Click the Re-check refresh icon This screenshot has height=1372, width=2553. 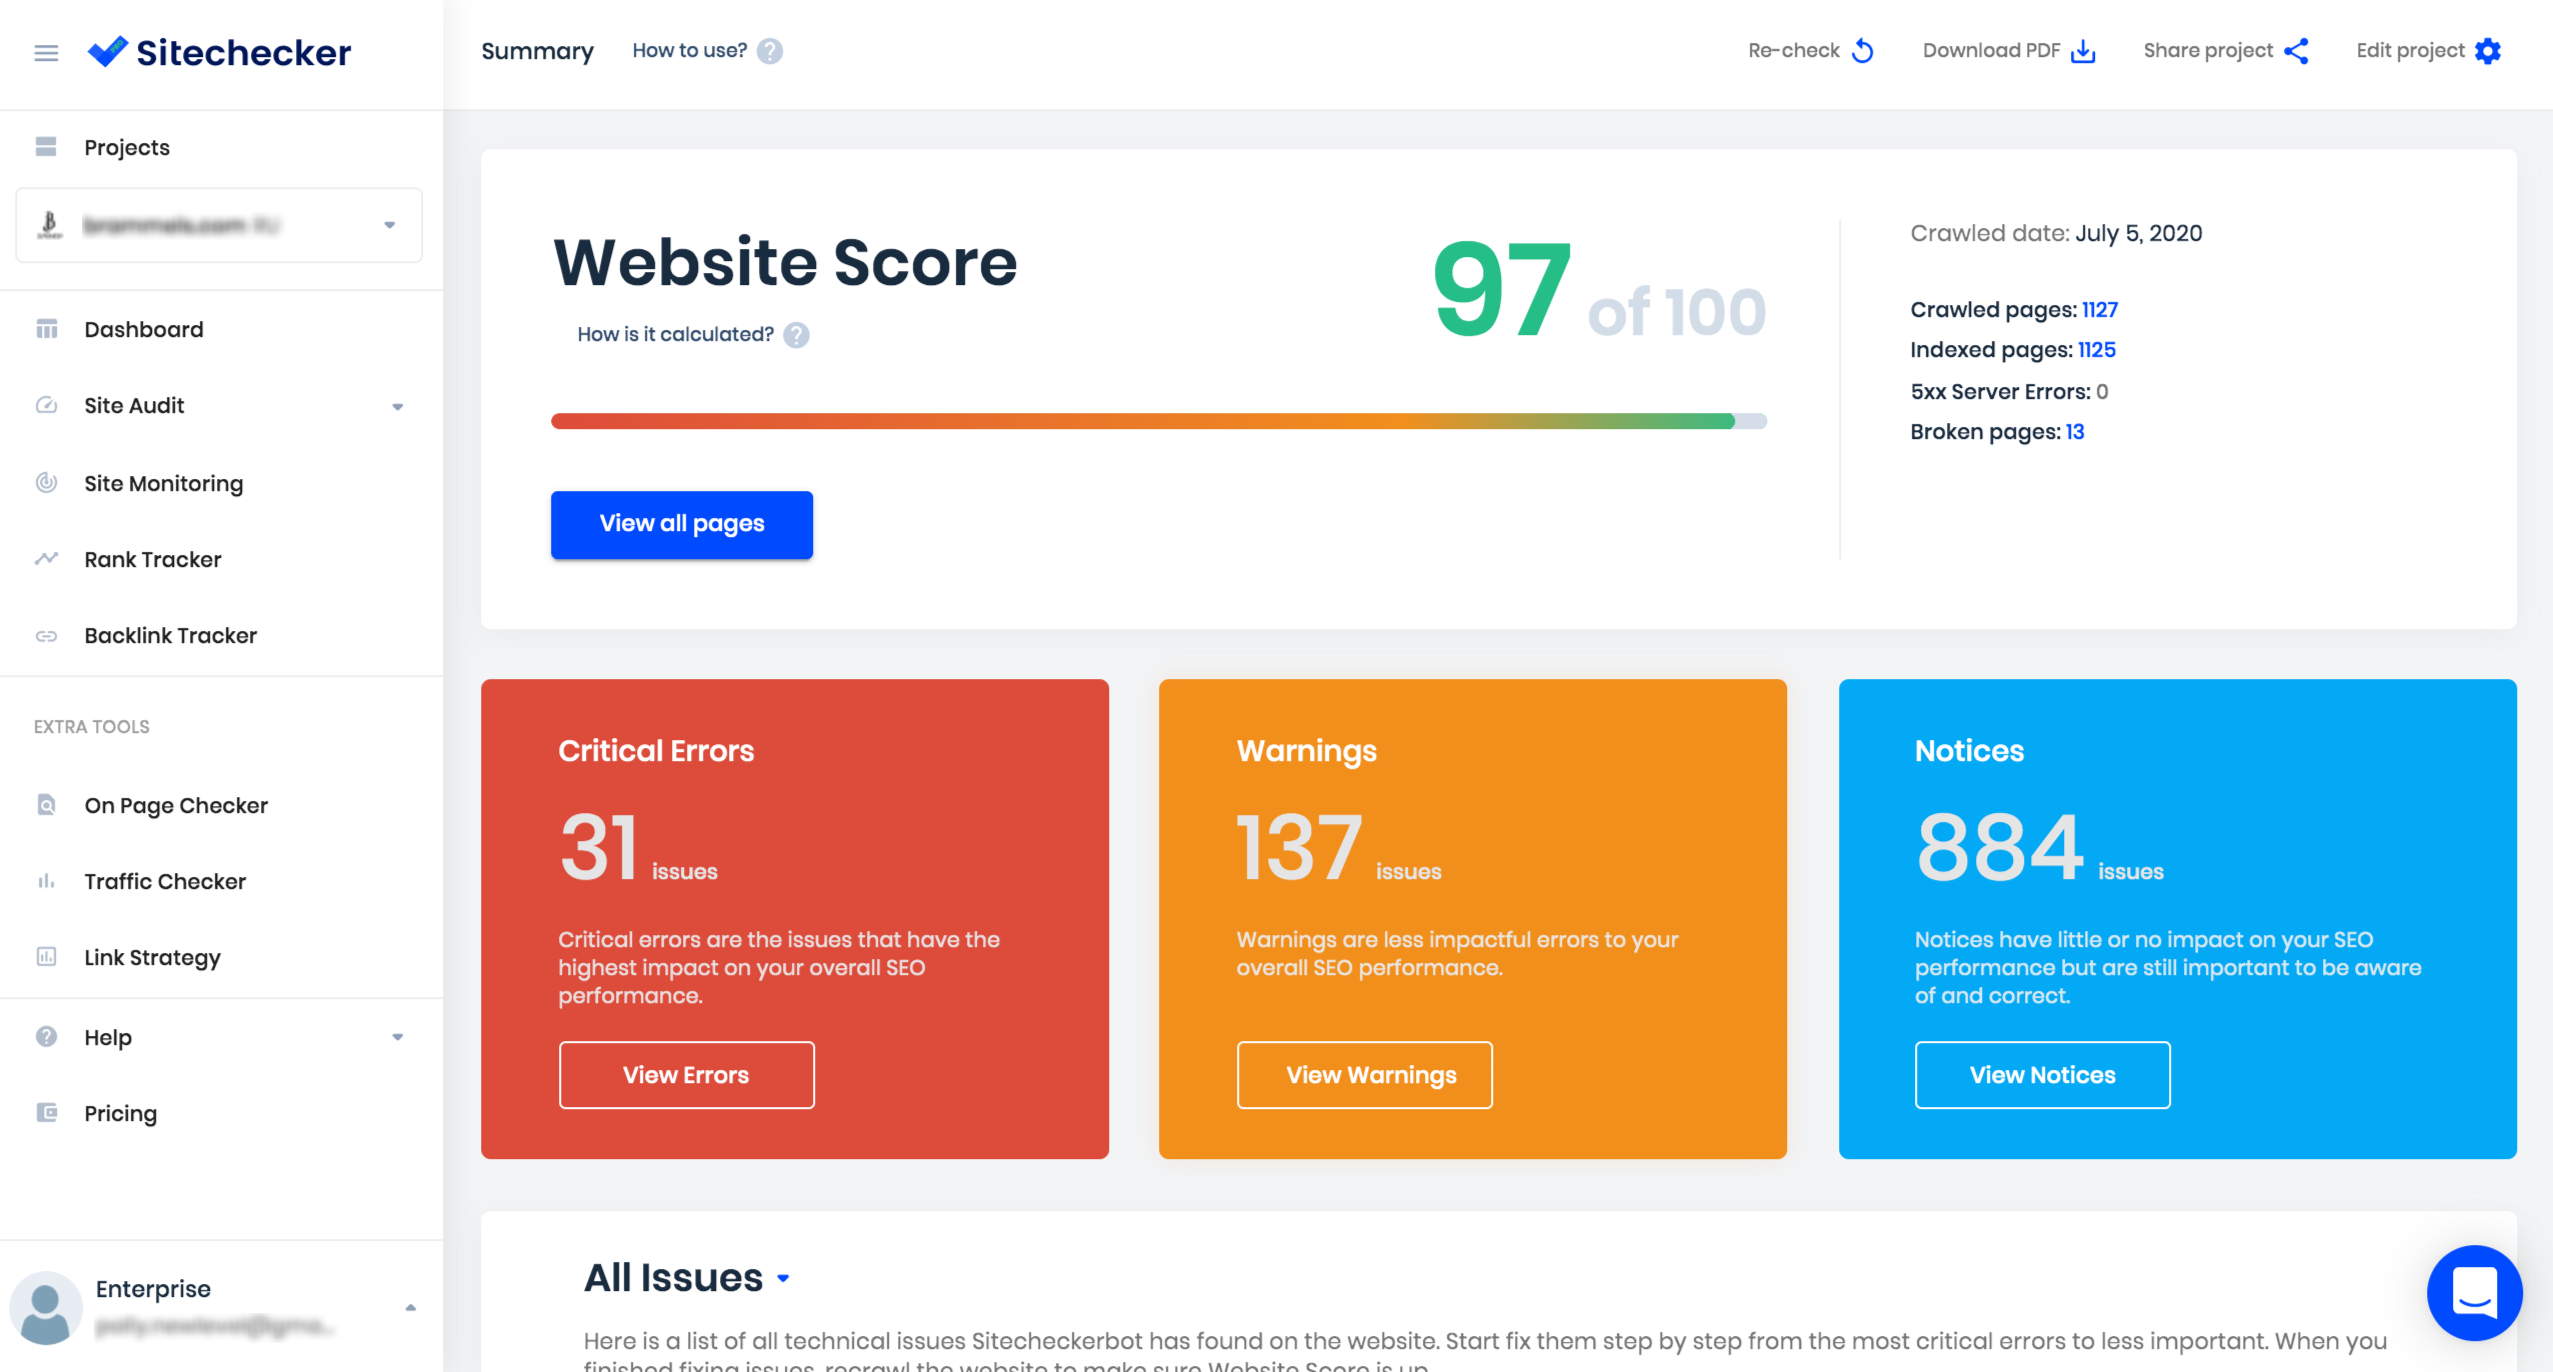(1862, 51)
